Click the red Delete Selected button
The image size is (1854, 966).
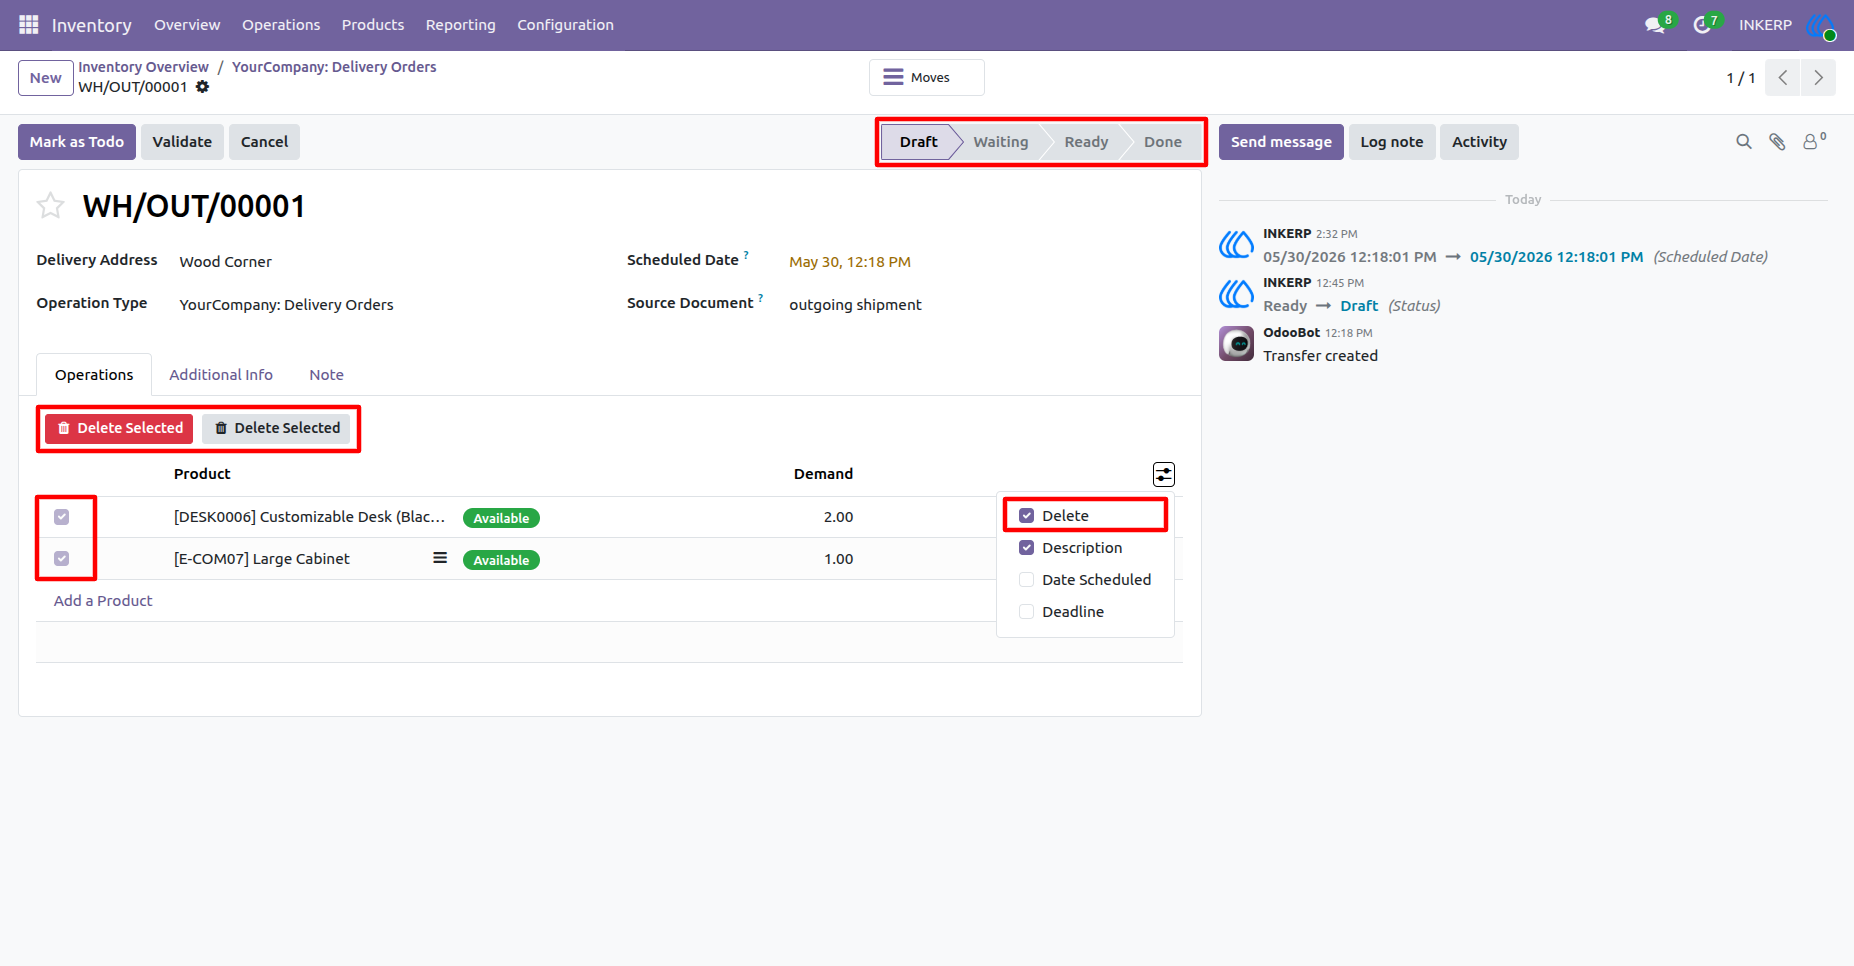pos(119,428)
